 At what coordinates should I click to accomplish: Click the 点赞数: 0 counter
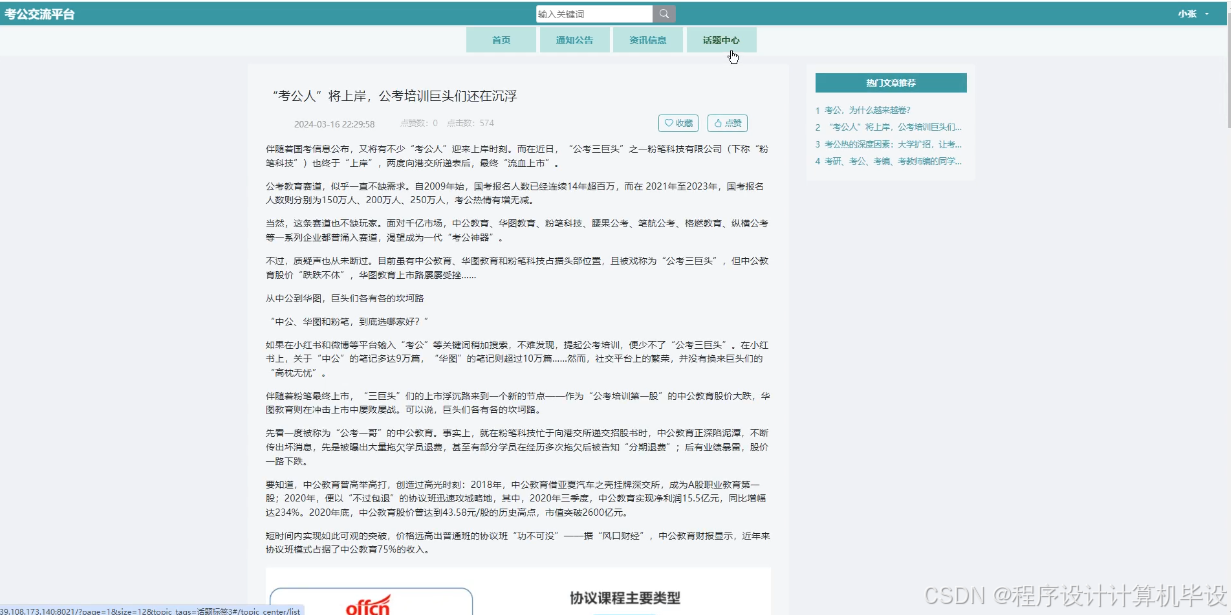click(x=419, y=124)
